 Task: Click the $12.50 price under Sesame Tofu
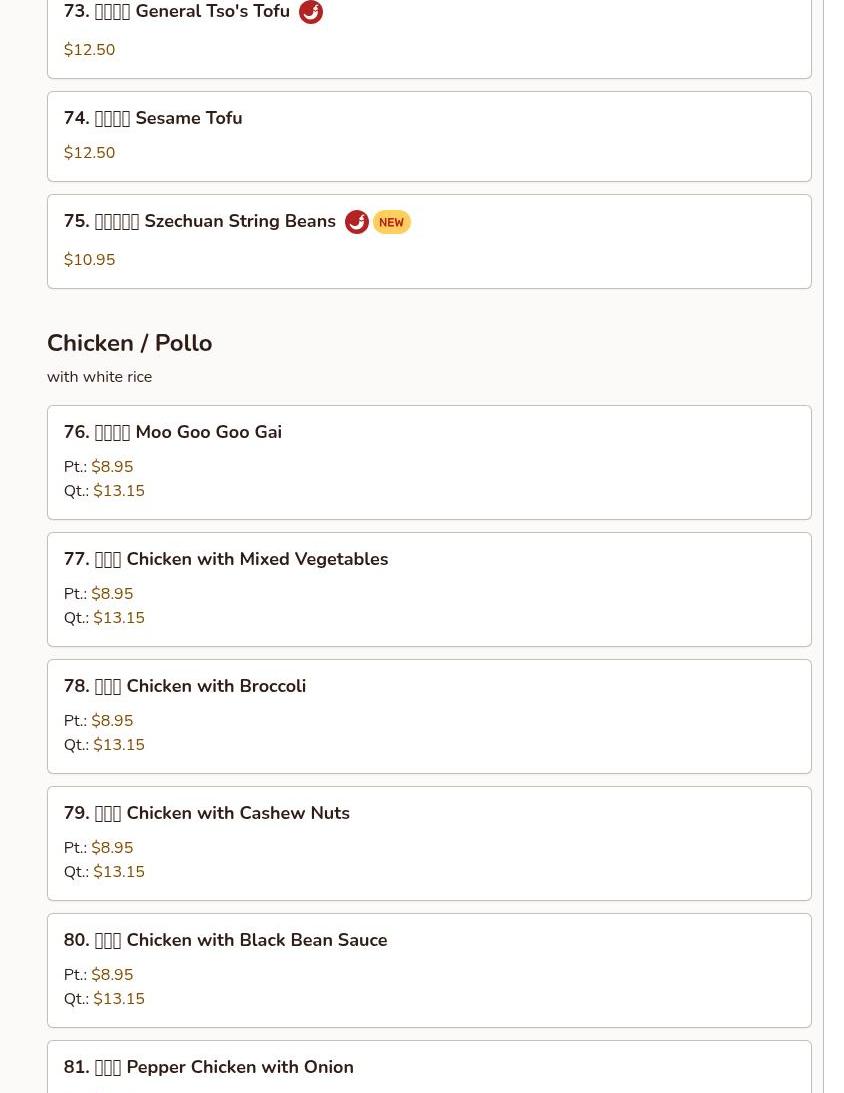pos(89,153)
